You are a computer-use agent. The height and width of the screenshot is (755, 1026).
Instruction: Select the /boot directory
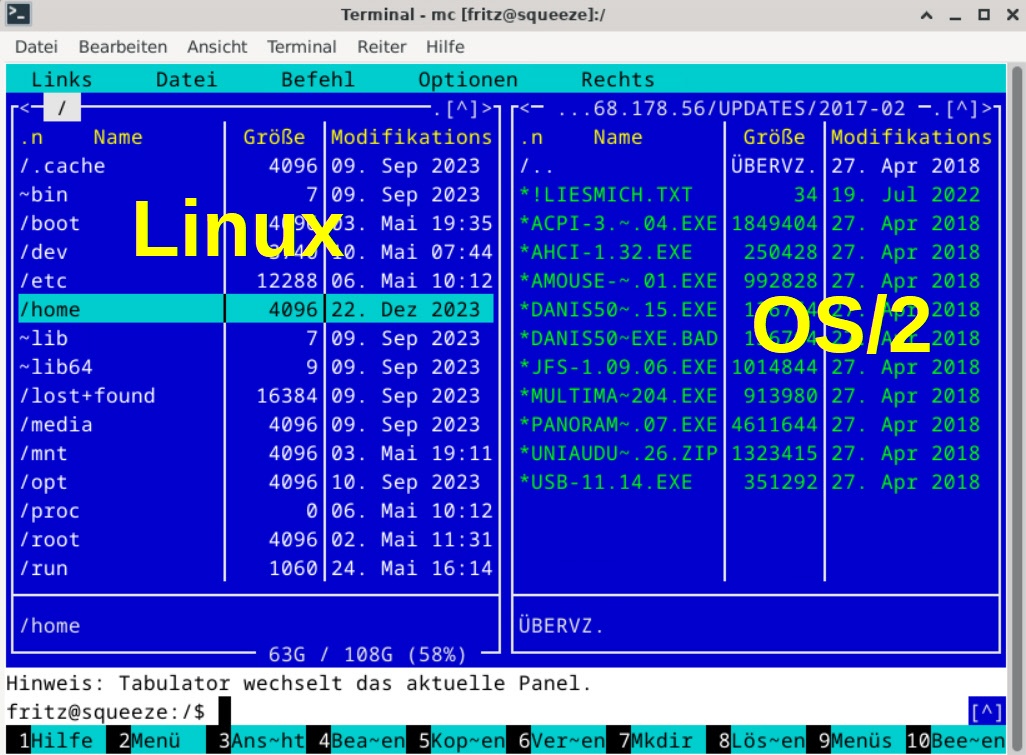click(x=256, y=224)
